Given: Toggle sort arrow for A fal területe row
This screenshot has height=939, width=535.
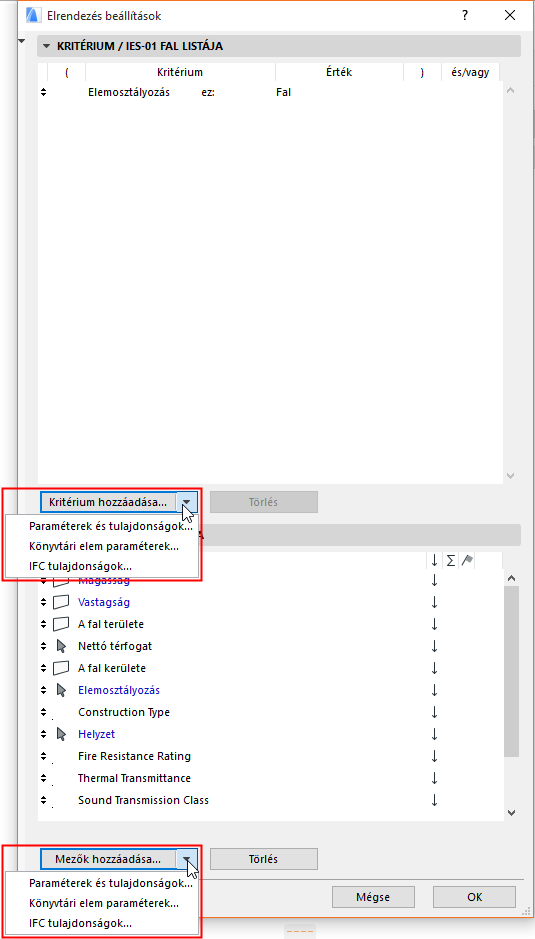Looking at the screenshot, I should [434, 624].
